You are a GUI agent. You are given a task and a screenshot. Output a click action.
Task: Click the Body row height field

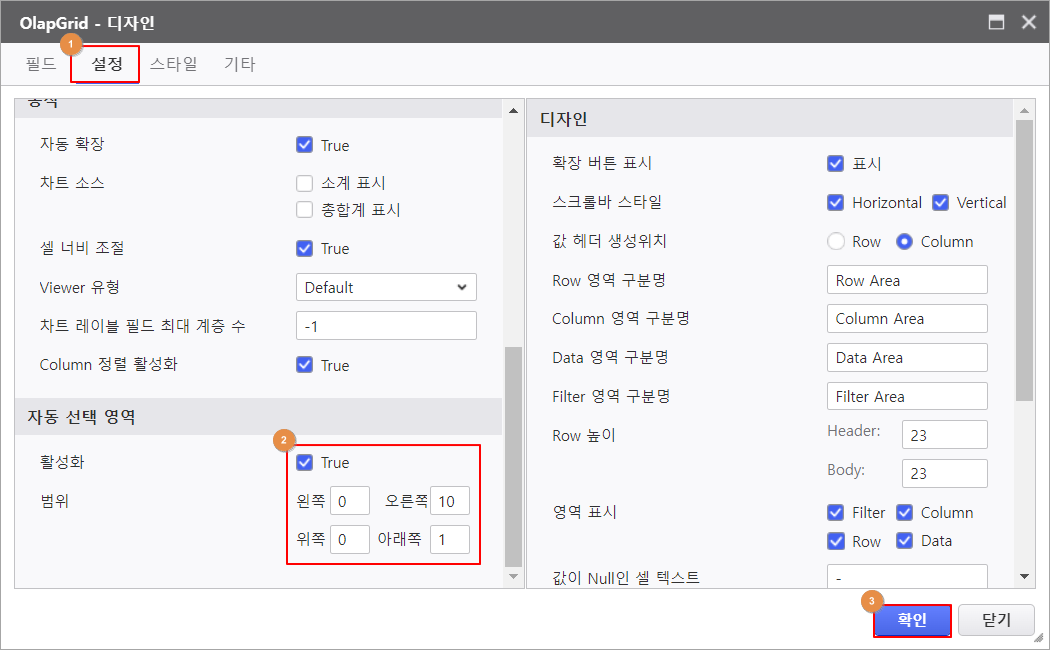(x=945, y=473)
